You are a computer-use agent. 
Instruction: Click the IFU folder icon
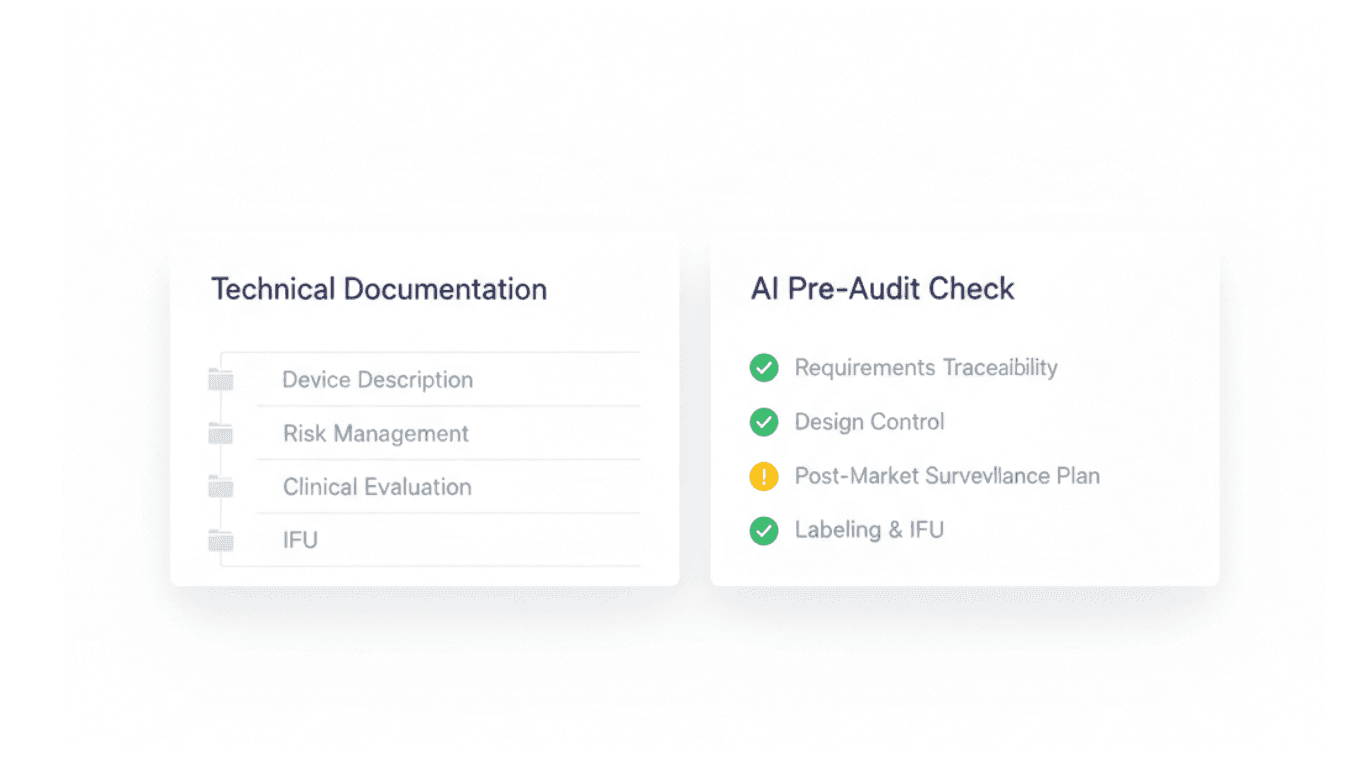click(221, 540)
